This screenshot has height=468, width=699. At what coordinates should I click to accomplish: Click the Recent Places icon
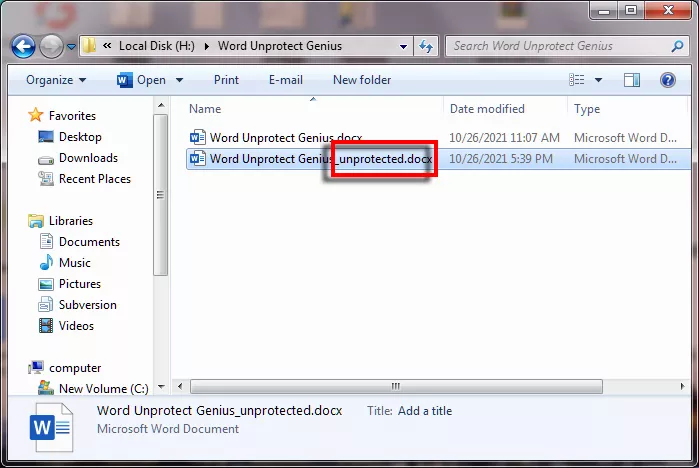45,179
